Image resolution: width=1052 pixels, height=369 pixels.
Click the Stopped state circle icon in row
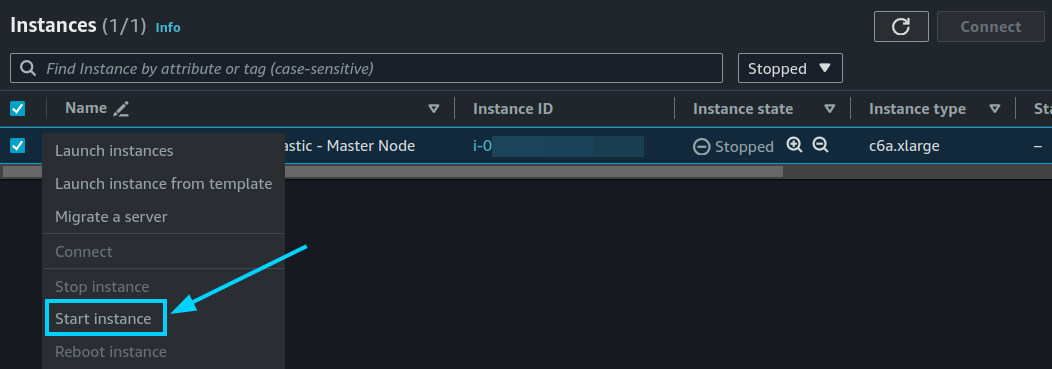(702, 146)
